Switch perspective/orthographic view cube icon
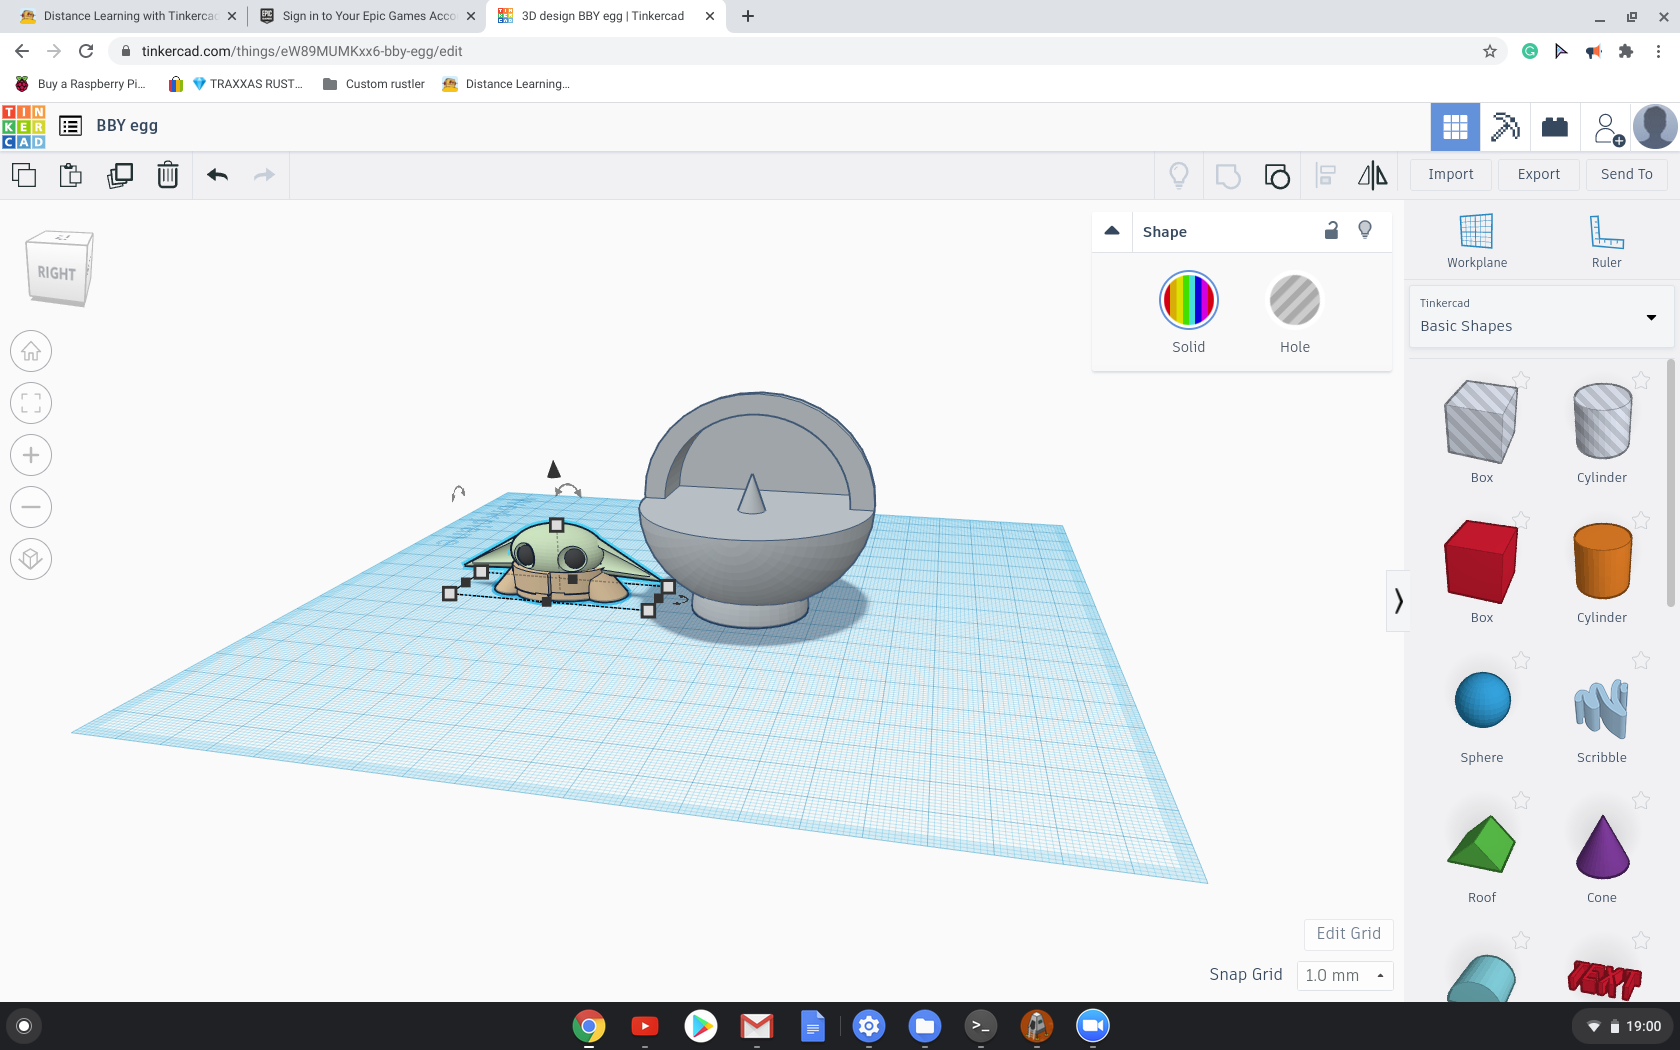Image resolution: width=1680 pixels, height=1050 pixels. [x=31, y=559]
